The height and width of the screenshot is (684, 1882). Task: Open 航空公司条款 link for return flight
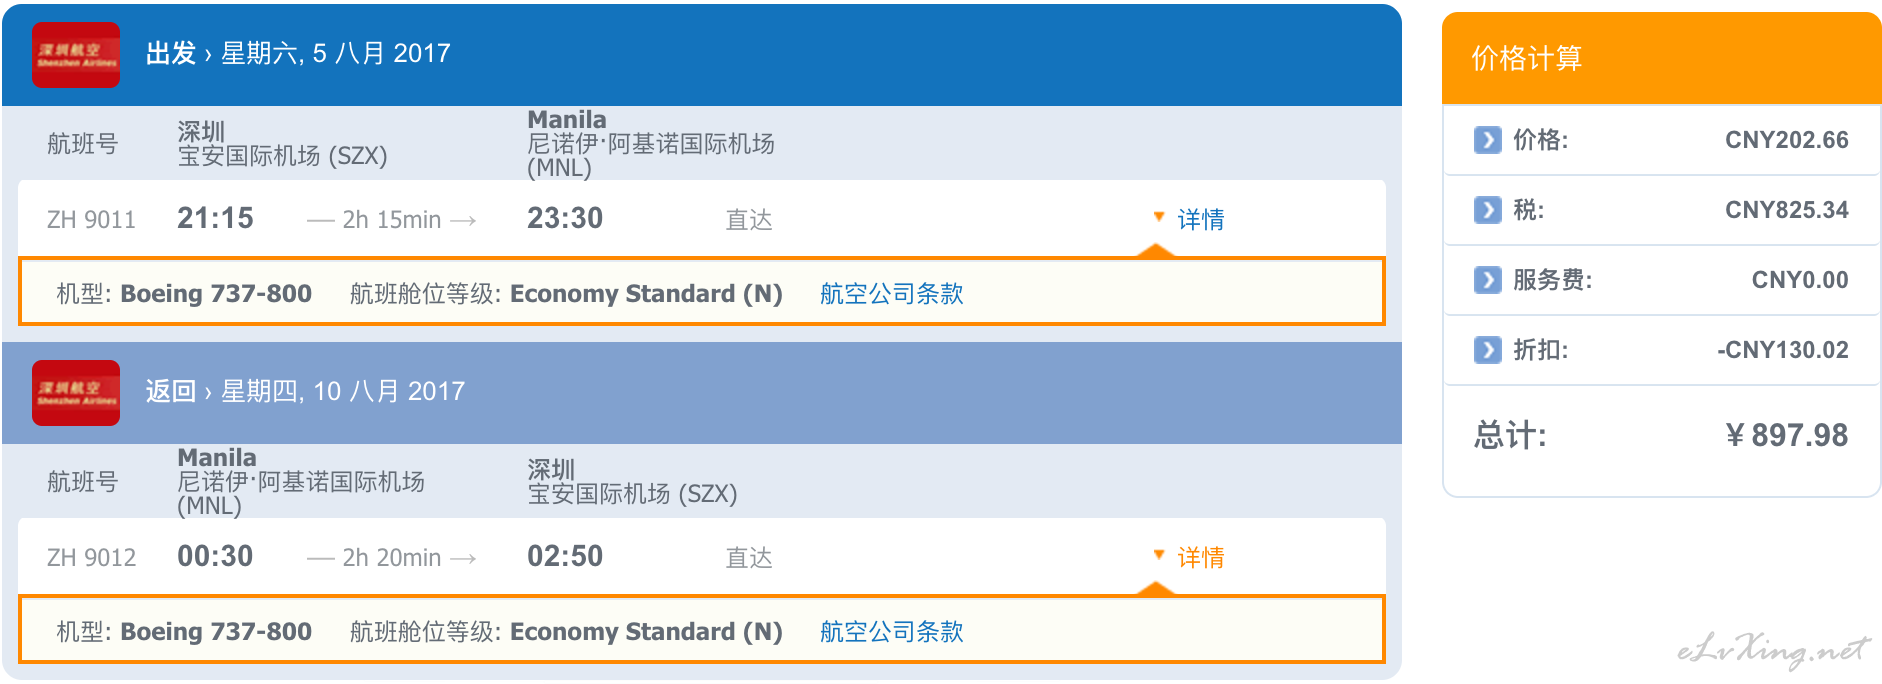tap(891, 631)
